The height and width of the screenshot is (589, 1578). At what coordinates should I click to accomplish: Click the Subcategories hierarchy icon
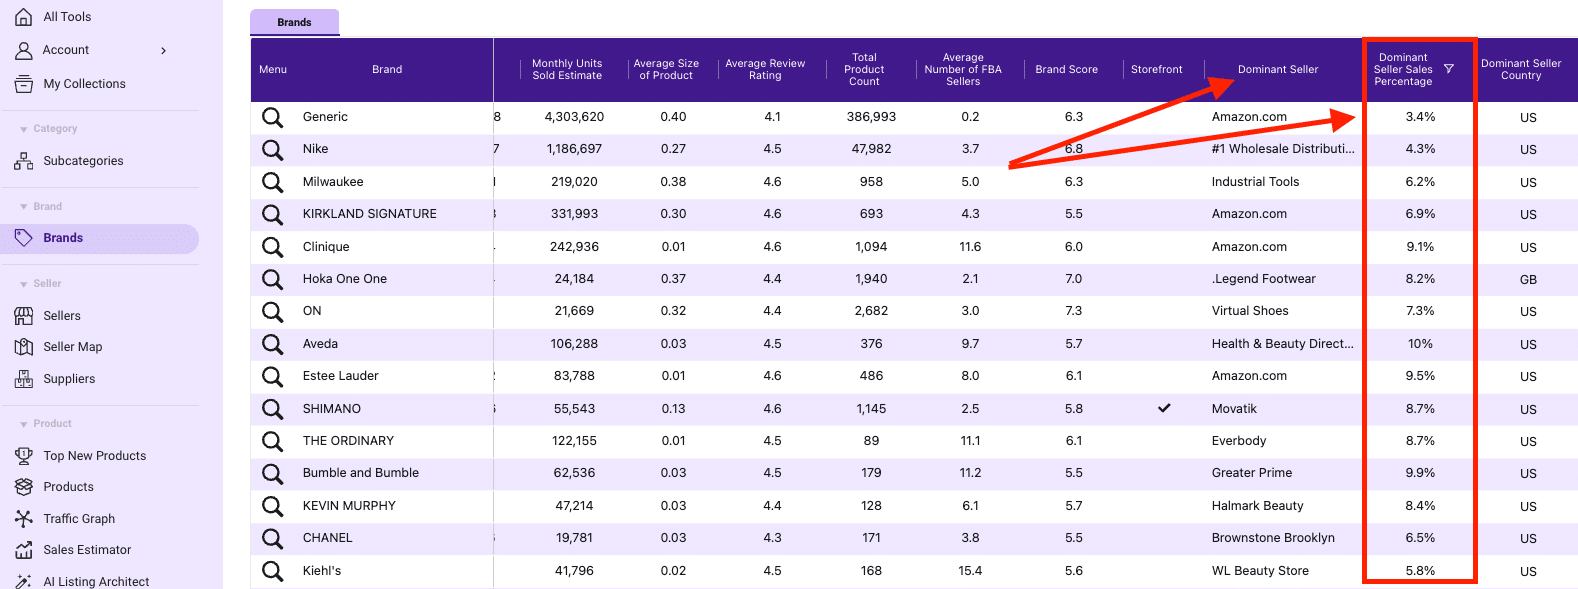click(24, 161)
